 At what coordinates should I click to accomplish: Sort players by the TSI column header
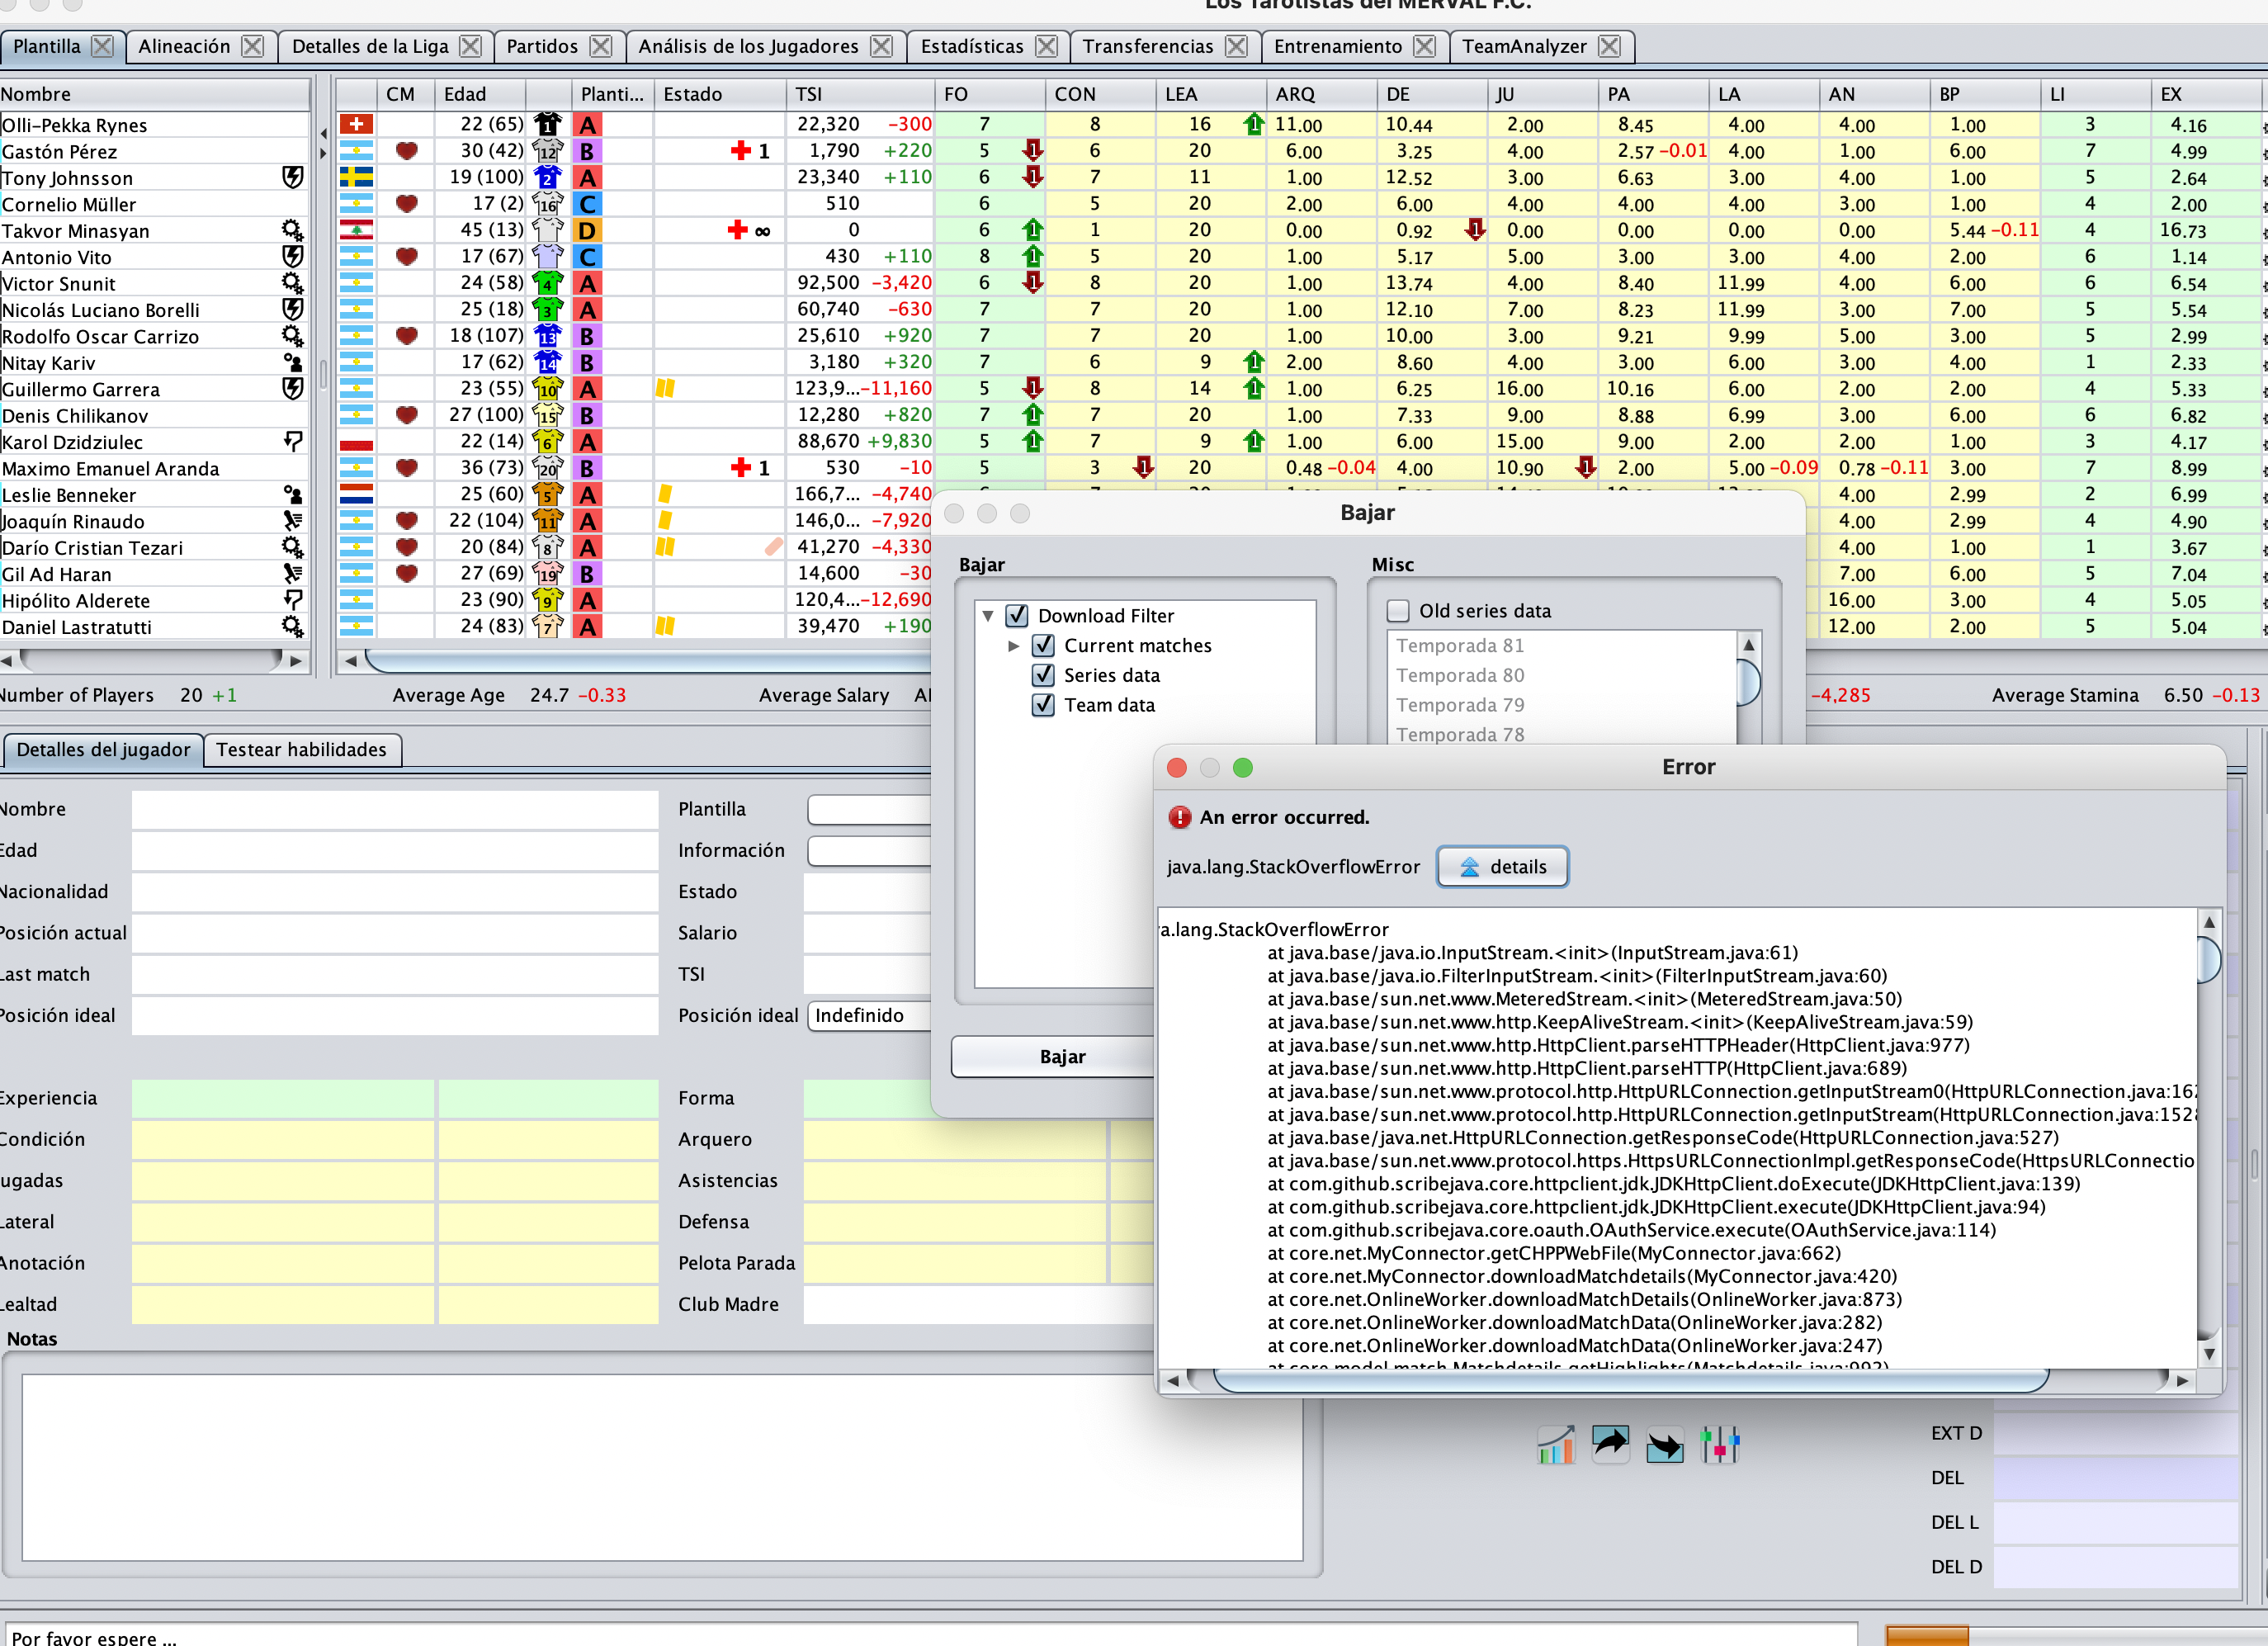pos(860,94)
